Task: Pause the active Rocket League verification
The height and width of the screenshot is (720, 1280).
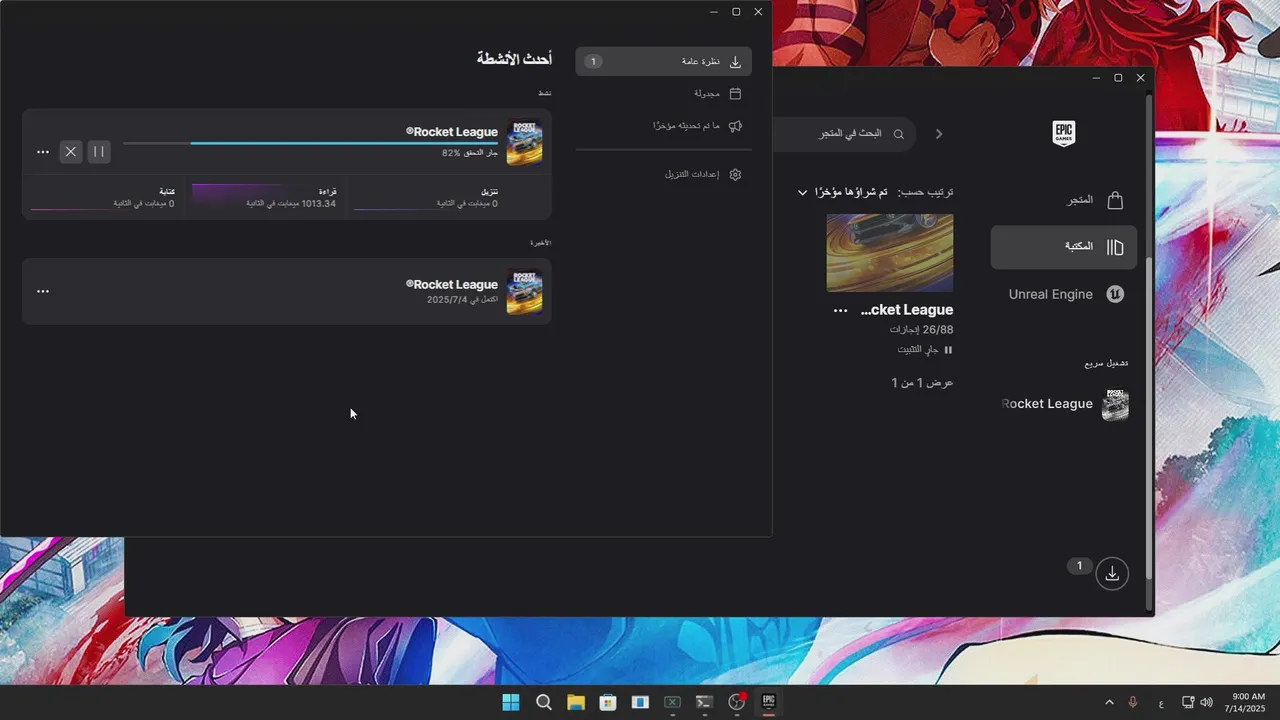Action: point(98,152)
